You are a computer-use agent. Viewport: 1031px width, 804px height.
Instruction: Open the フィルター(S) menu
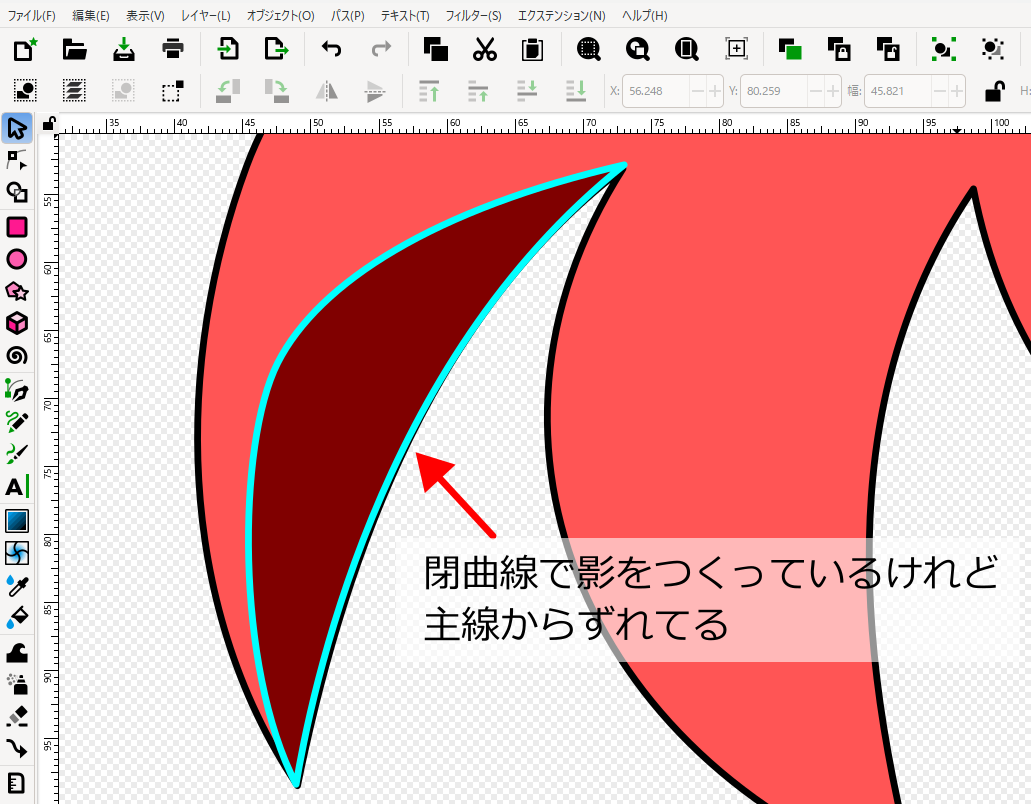click(x=473, y=15)
